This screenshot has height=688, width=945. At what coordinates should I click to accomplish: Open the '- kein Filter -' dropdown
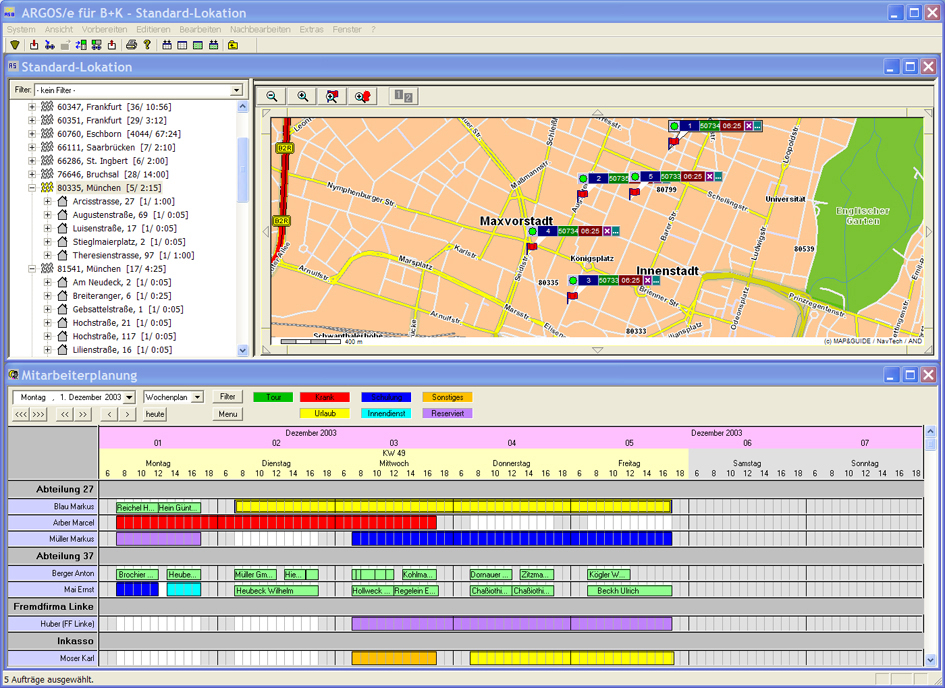237,90
